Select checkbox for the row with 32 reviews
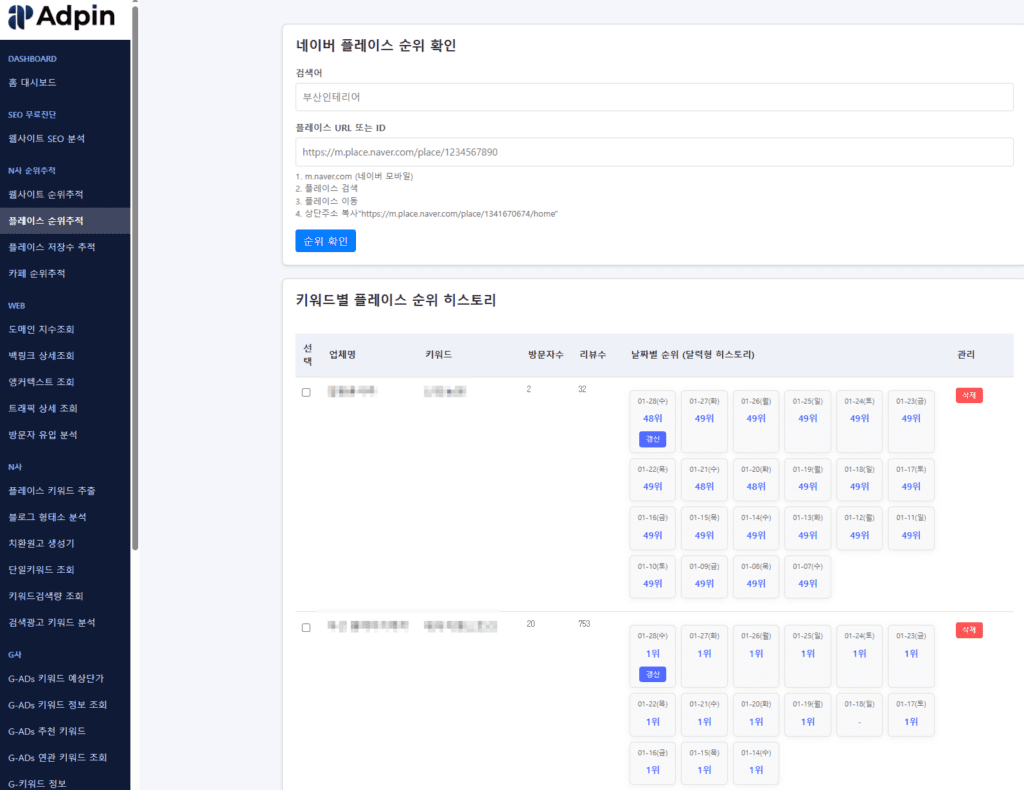 point(306,392)
